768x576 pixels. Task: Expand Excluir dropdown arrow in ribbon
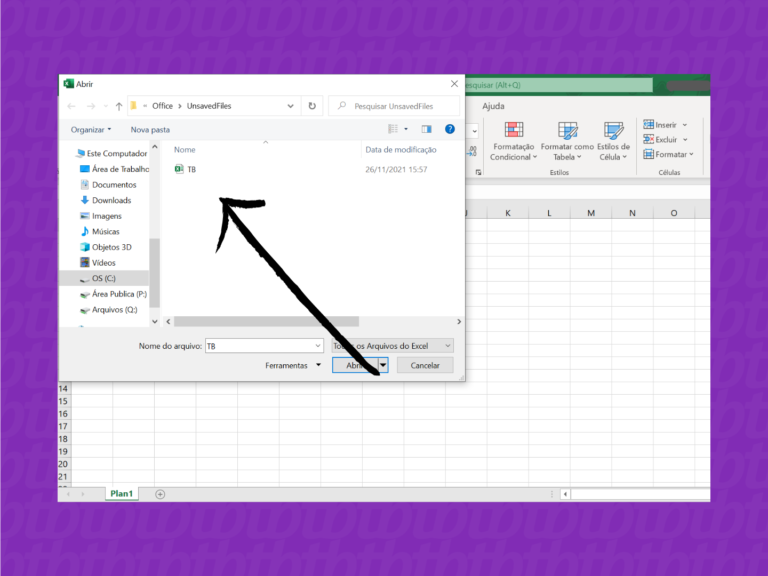point(685,140)
